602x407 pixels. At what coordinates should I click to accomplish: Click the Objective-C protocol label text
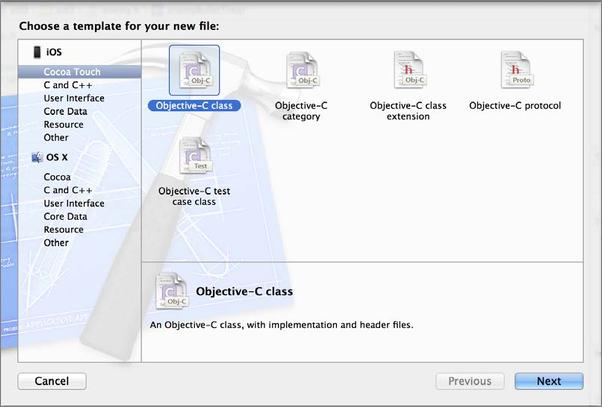[515, 106]
